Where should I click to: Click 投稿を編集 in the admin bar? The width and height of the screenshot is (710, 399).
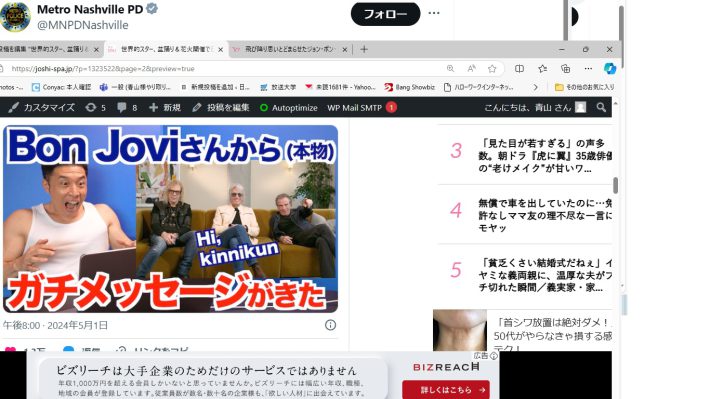click(x=221, y=108)
